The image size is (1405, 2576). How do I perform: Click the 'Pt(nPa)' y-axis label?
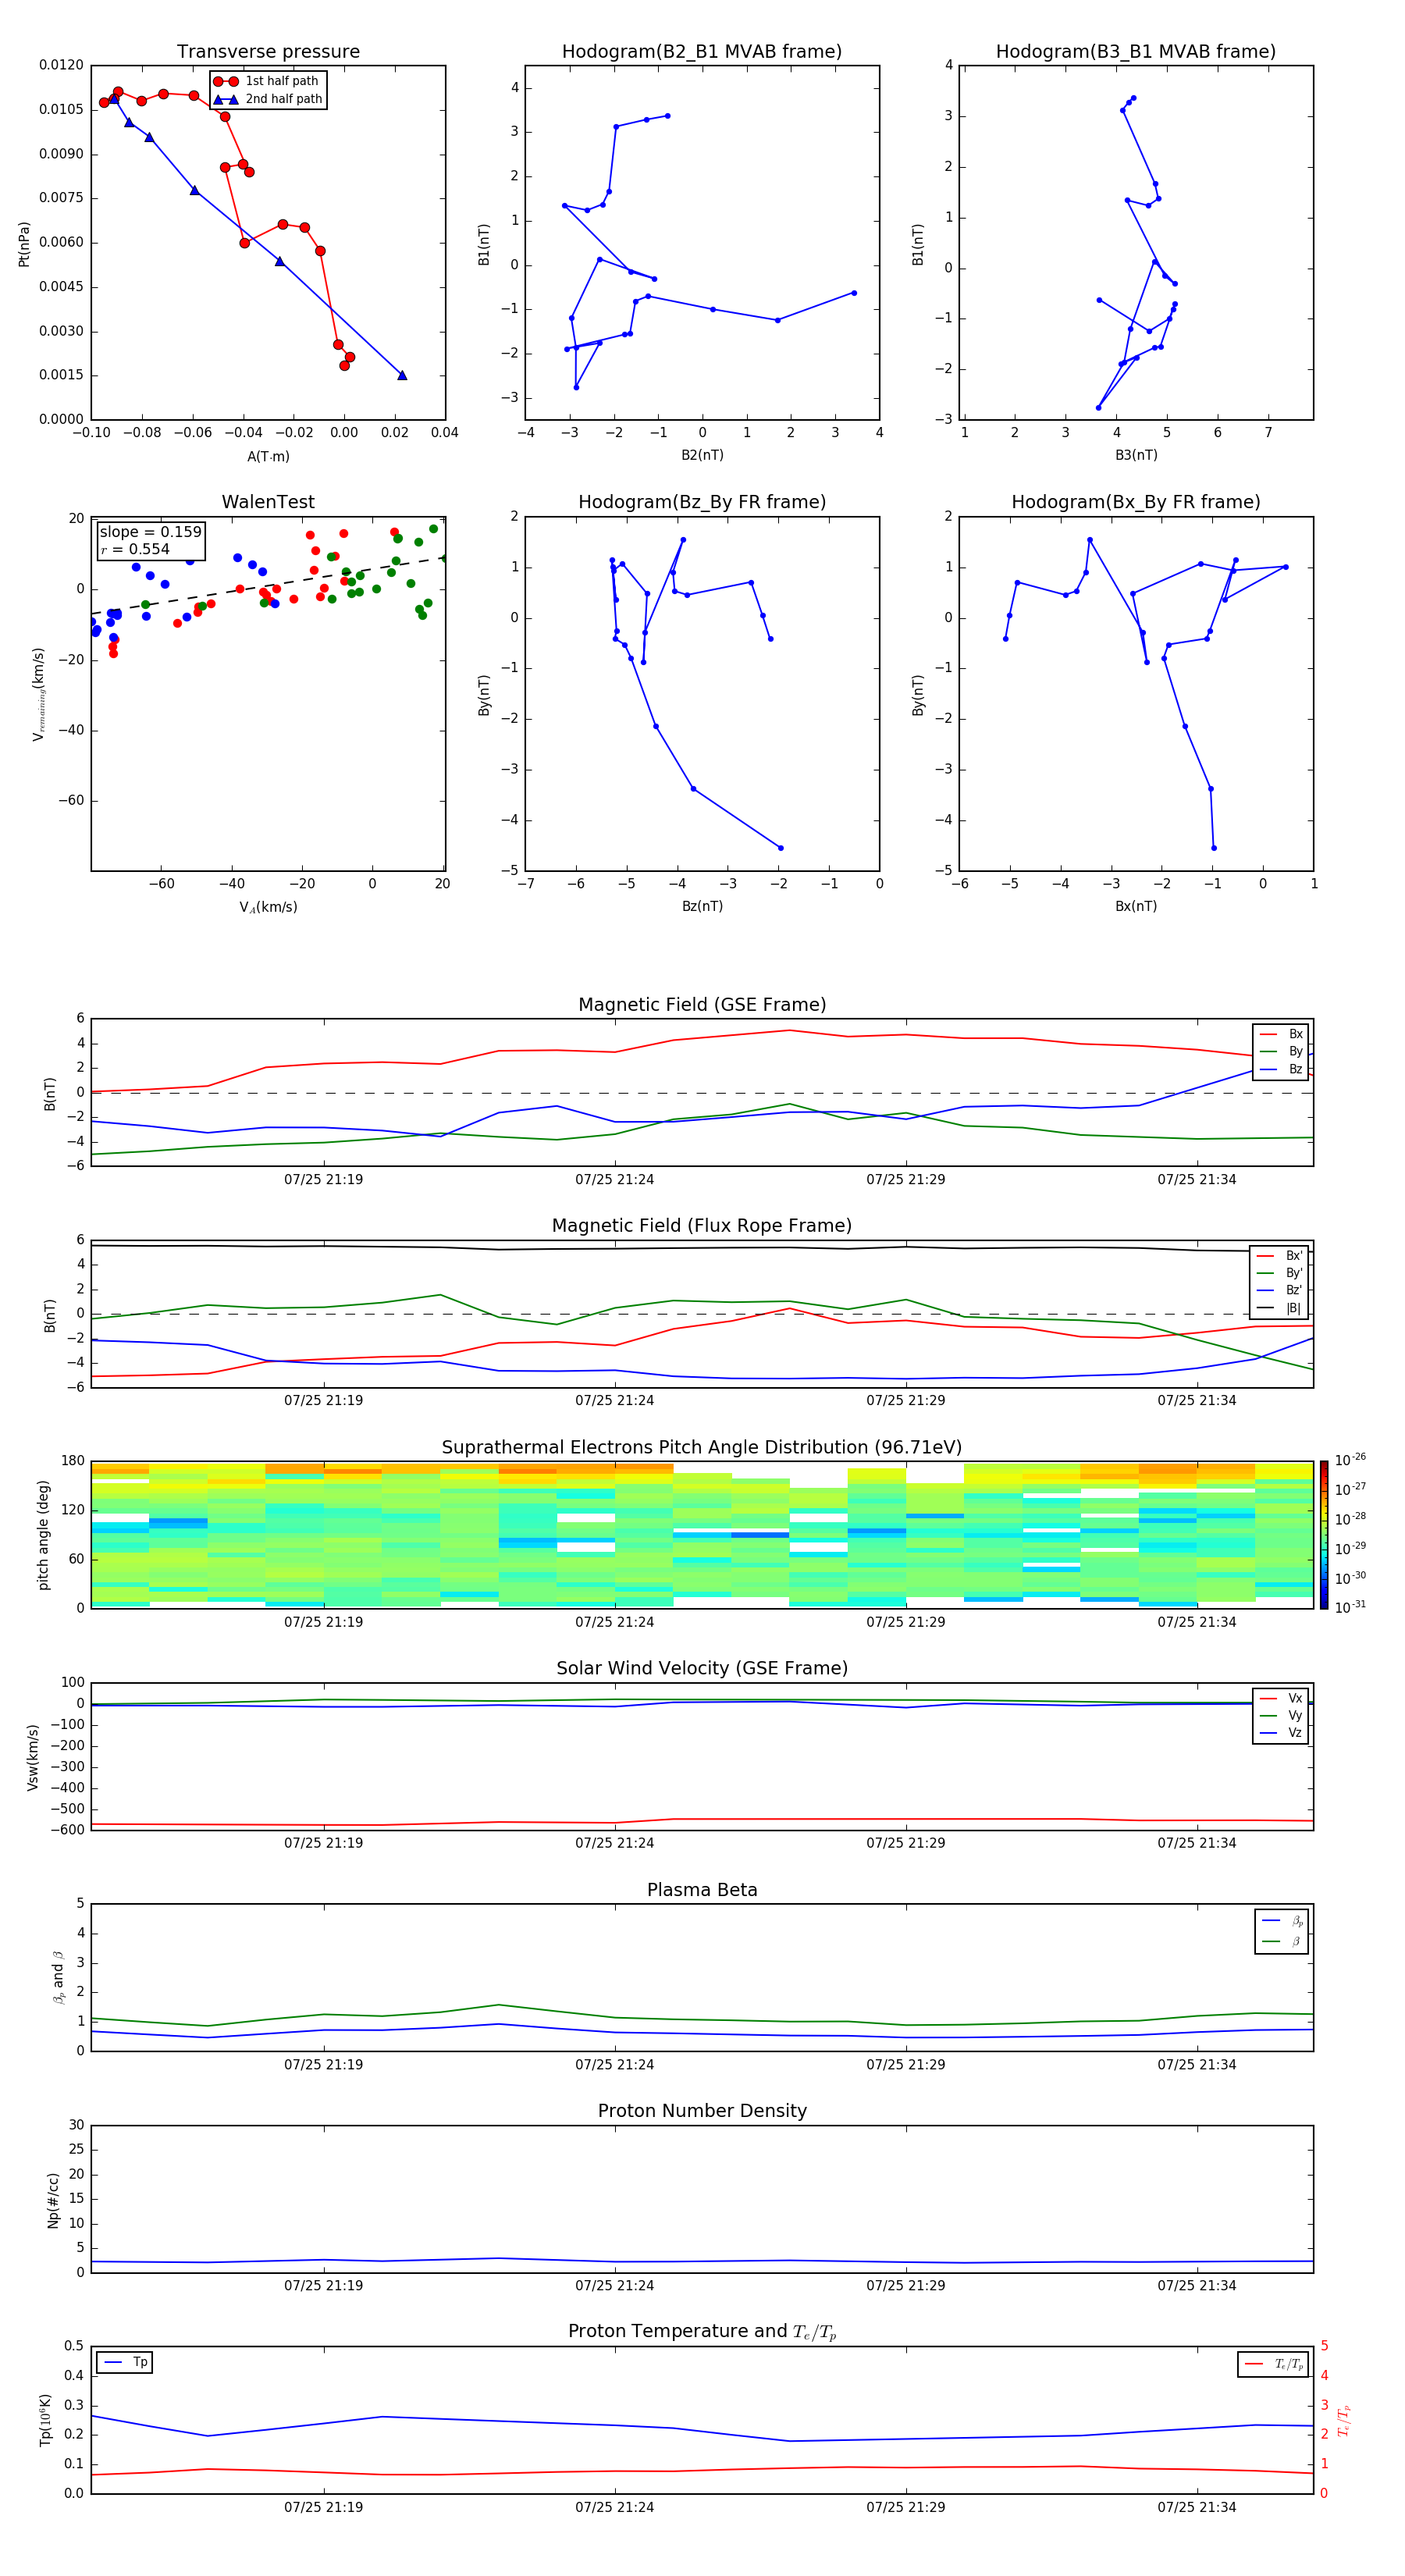coord(24,243)
